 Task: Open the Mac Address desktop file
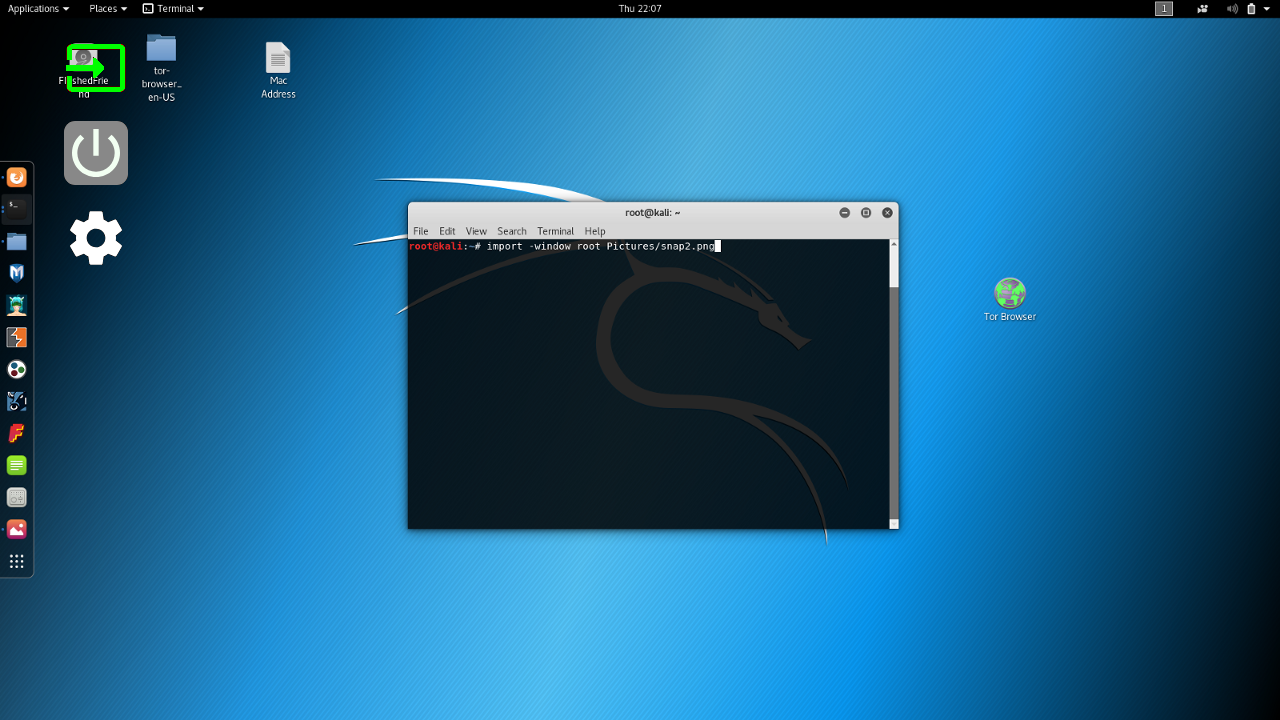pos(278,59)
